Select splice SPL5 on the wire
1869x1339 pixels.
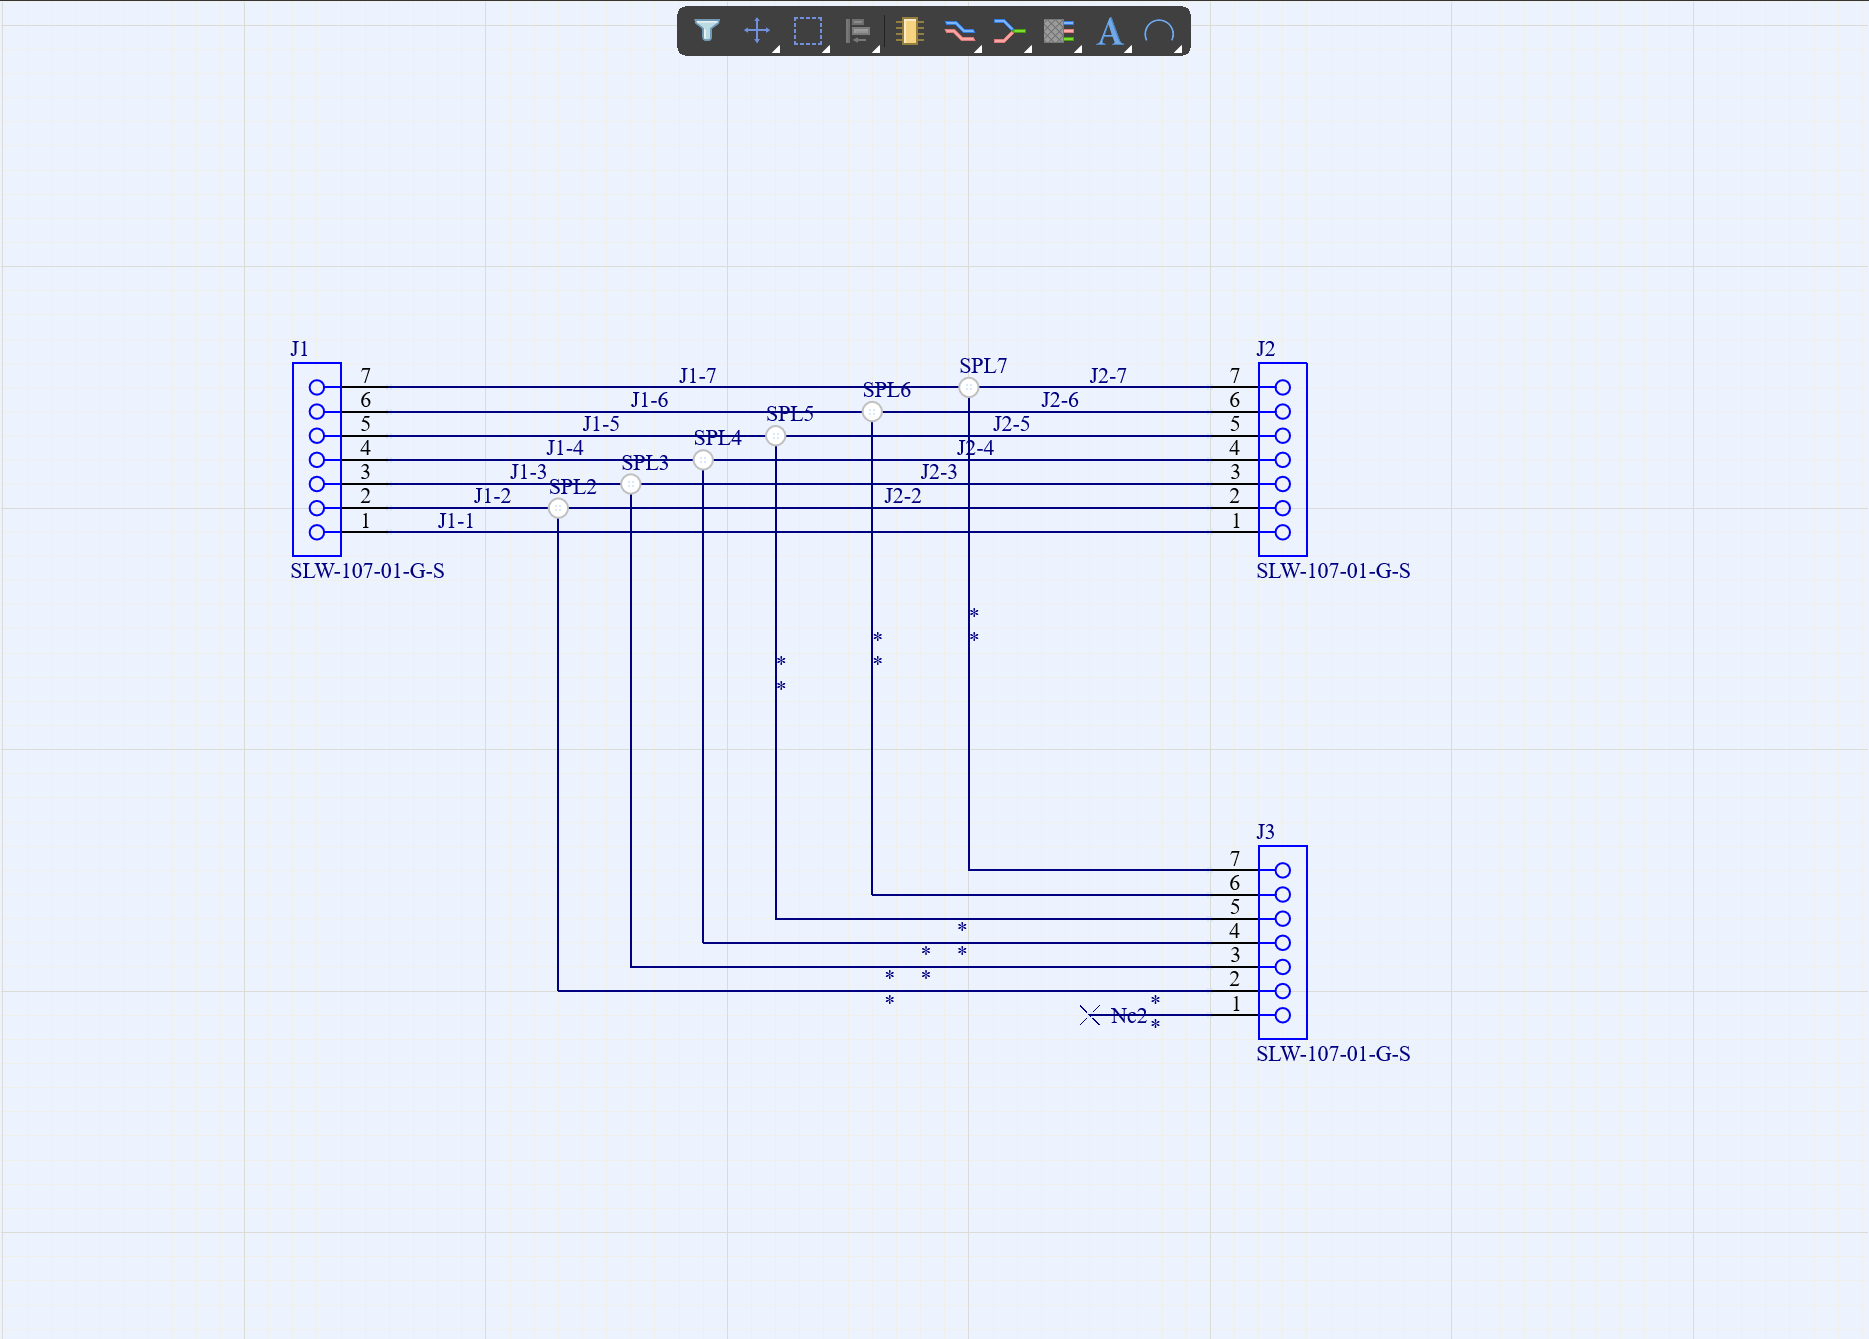pyautogui.click(x=775, y=435)
